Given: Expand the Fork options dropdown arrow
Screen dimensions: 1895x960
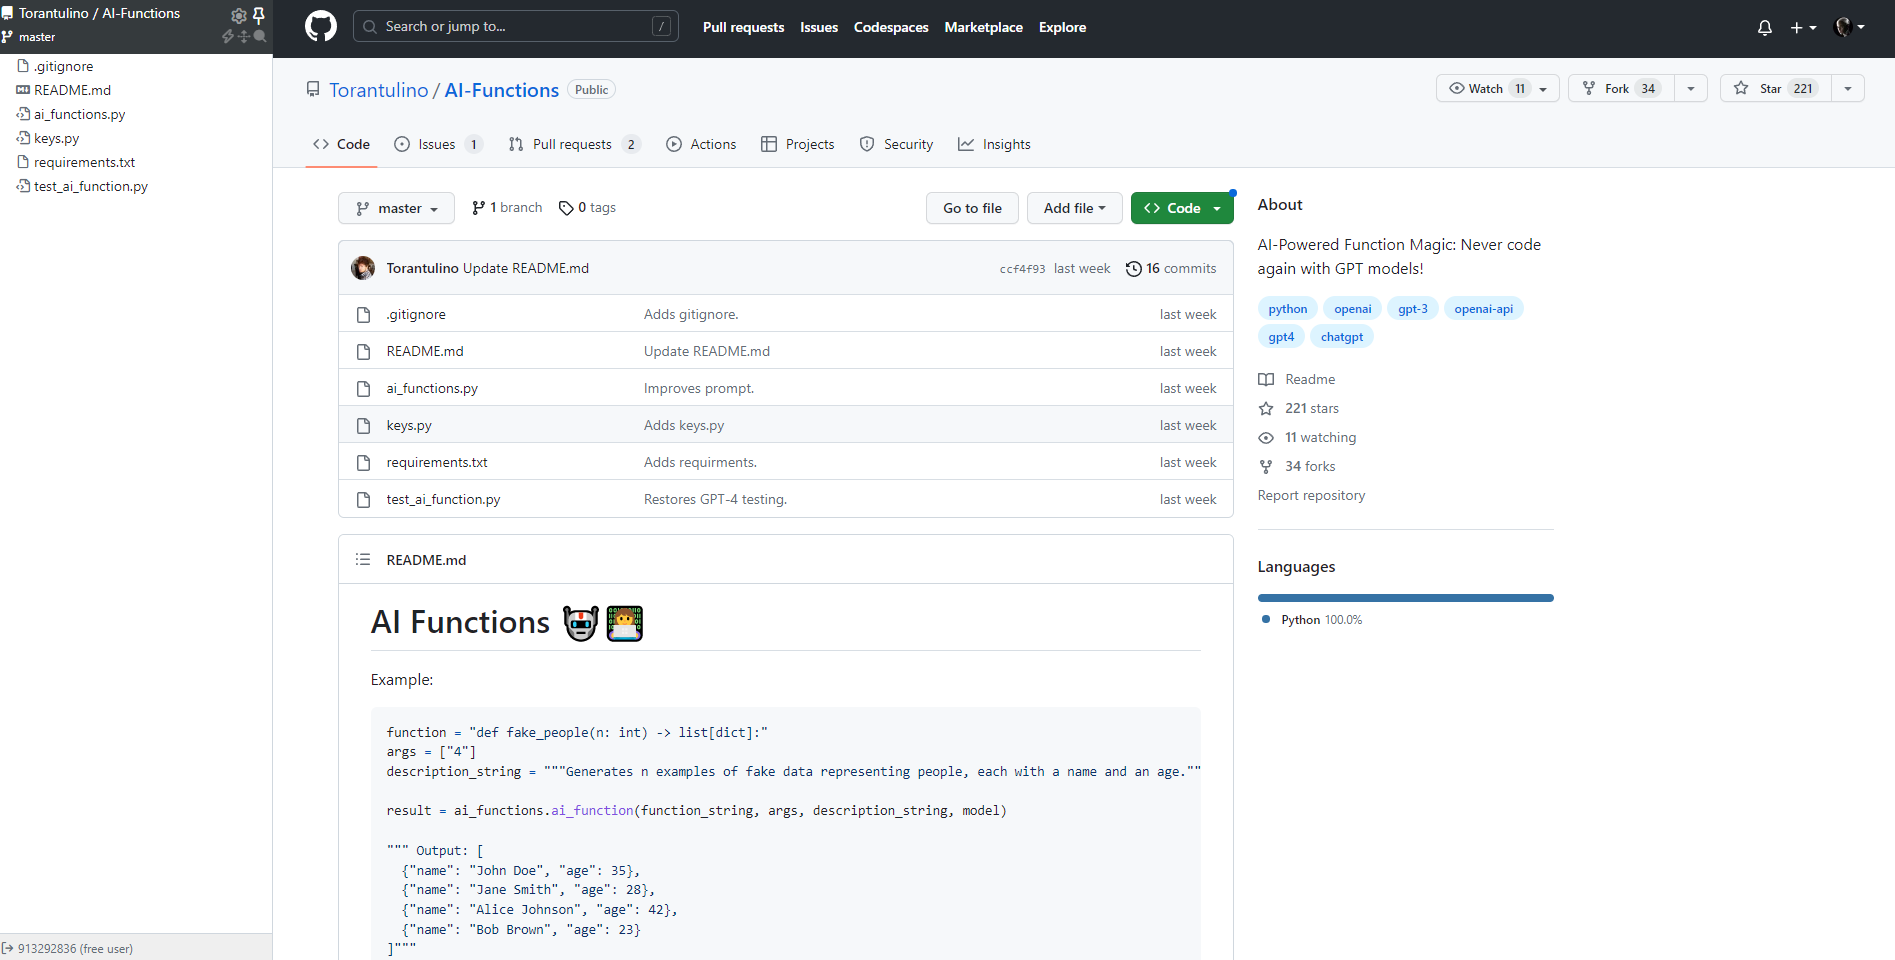Looking at the screenshot, I should point(1691,88).
